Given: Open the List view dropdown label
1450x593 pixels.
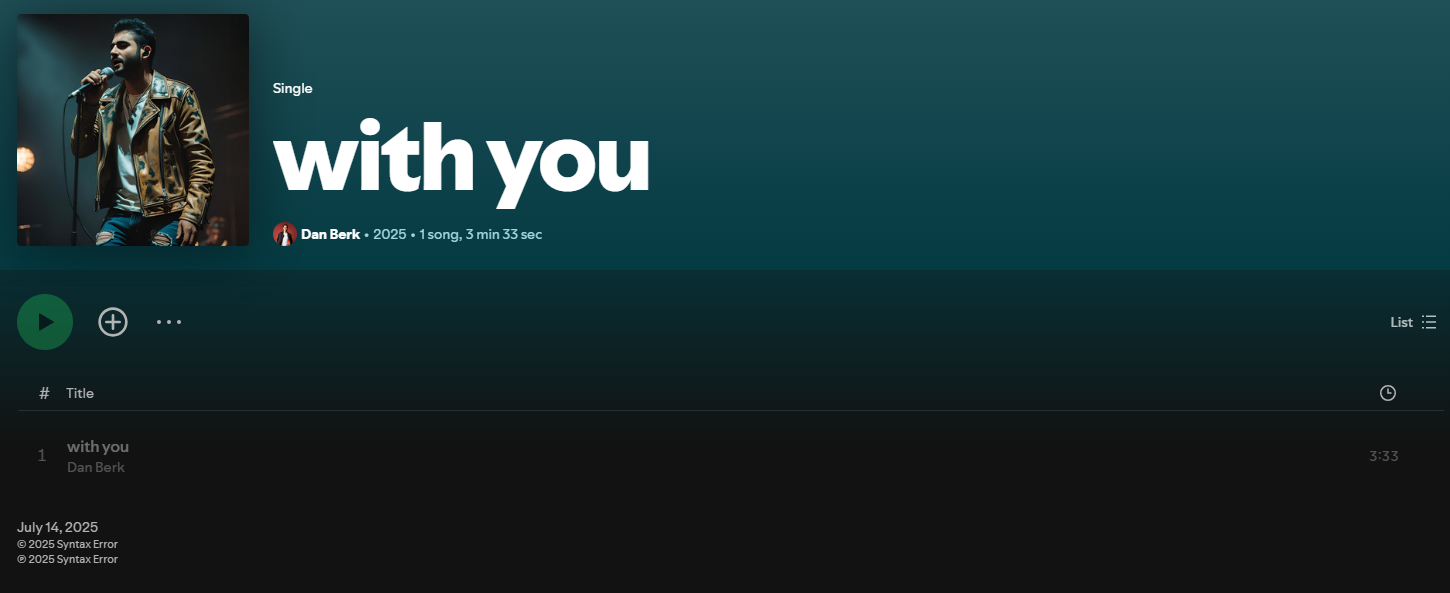Looking at the screenshot, I should 1401,322.
